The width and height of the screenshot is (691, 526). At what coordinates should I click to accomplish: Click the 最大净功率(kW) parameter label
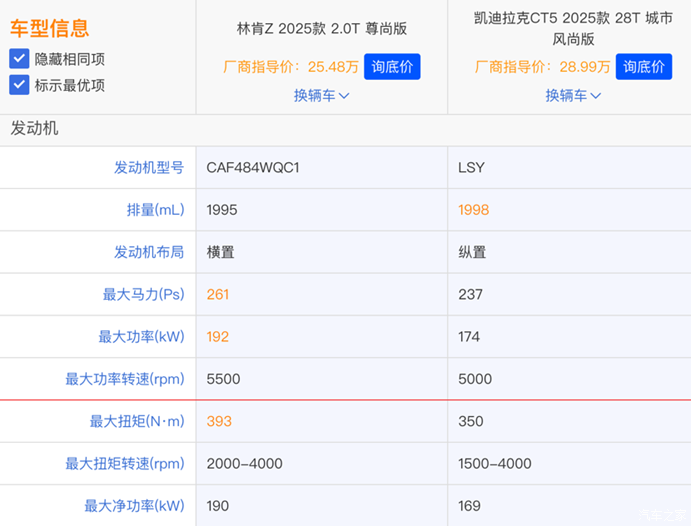click(x=134, y=506)
